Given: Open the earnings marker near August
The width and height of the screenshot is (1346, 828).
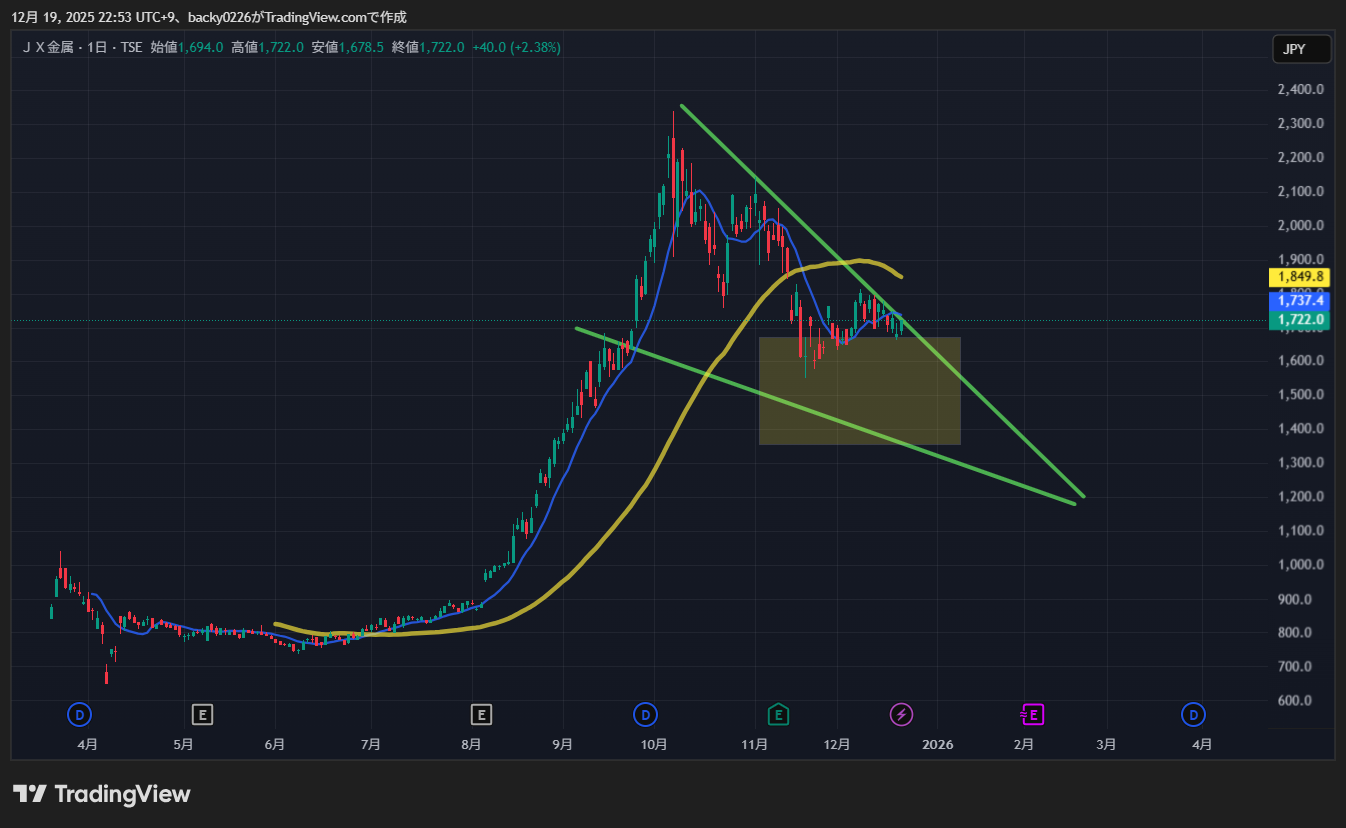Looking at the screenshot, I should tap(482, 714).
